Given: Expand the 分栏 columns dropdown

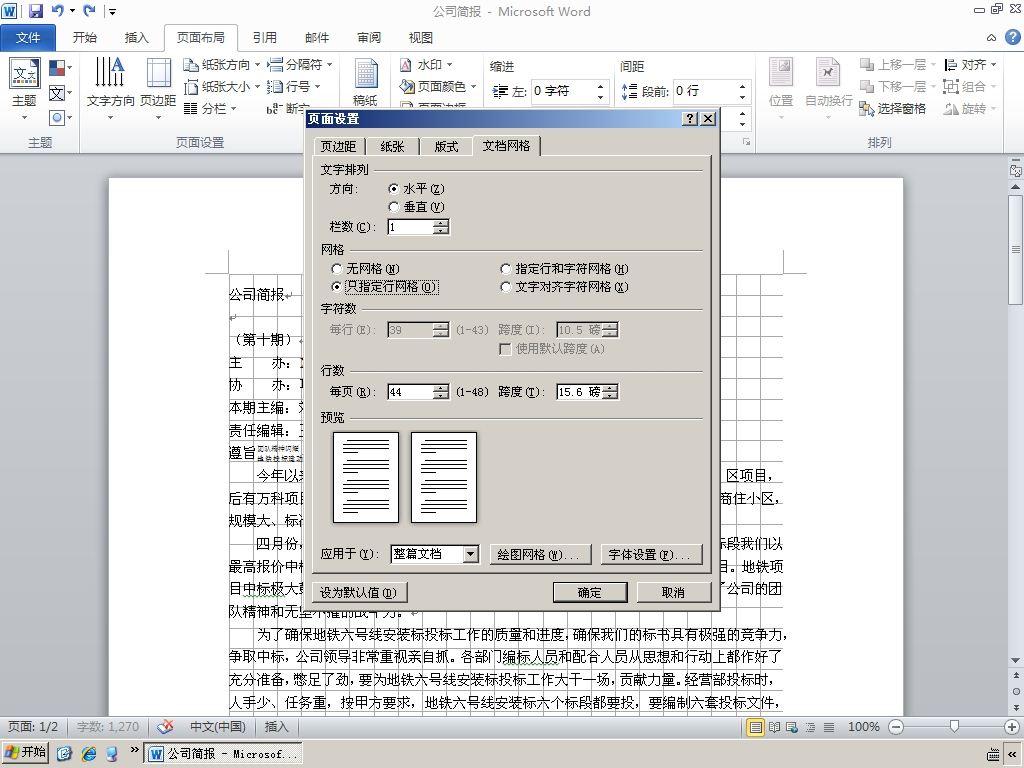Looking at the screenshot, I should pos(233,108).
